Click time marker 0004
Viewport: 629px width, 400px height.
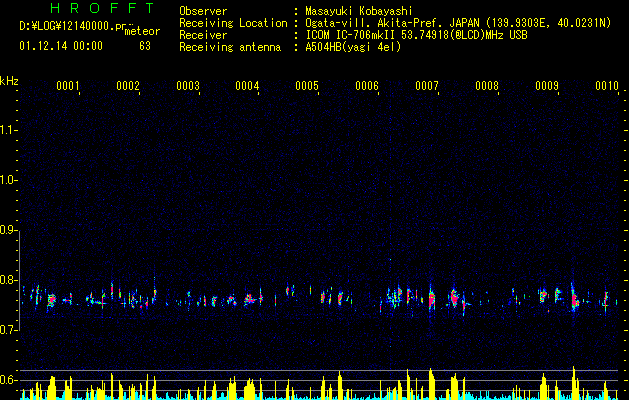tap(247, 86)
